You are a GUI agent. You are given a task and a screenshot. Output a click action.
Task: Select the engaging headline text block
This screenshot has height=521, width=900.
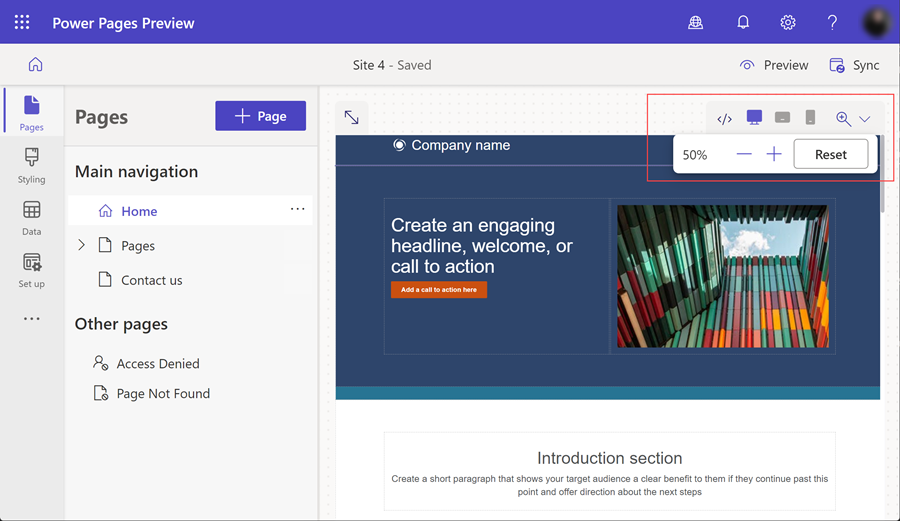(x=482, y=246)
